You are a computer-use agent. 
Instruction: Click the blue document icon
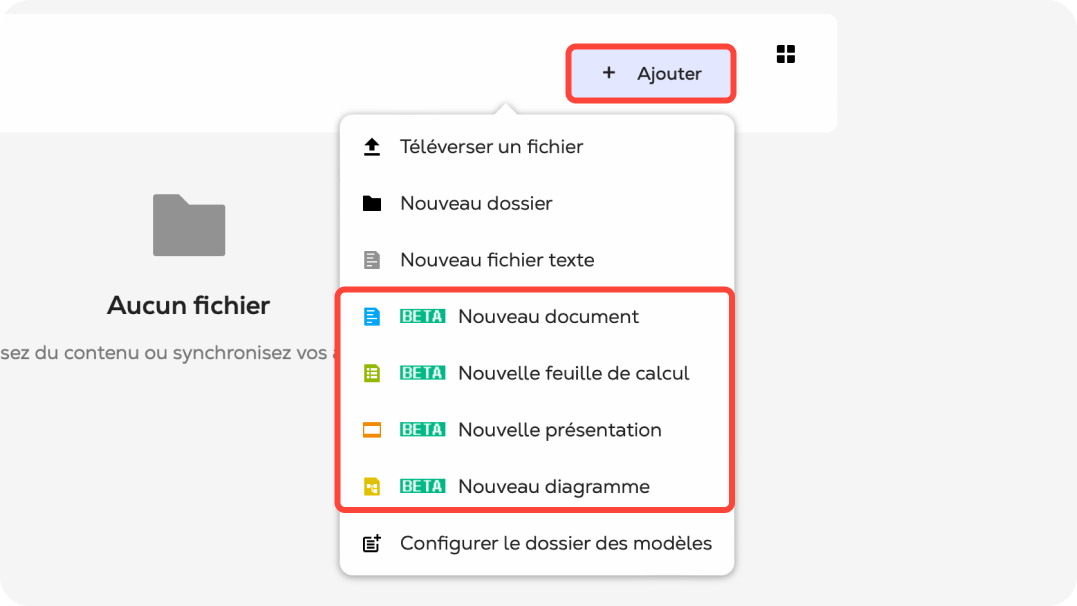pyautogui.click(x=372, y=317)
